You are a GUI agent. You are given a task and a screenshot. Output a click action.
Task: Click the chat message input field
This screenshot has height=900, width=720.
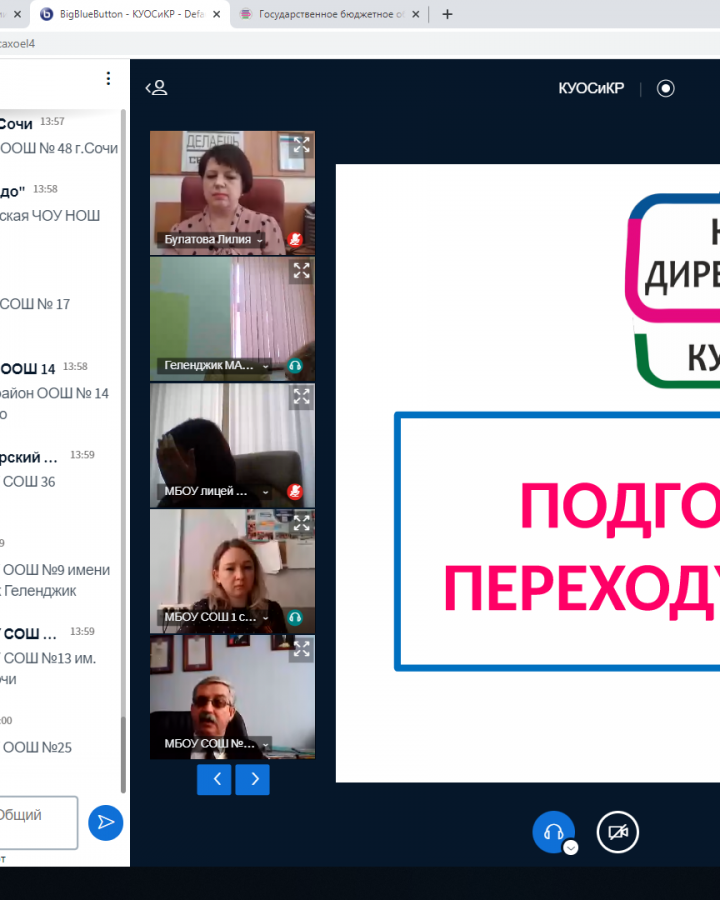[36, 822]
